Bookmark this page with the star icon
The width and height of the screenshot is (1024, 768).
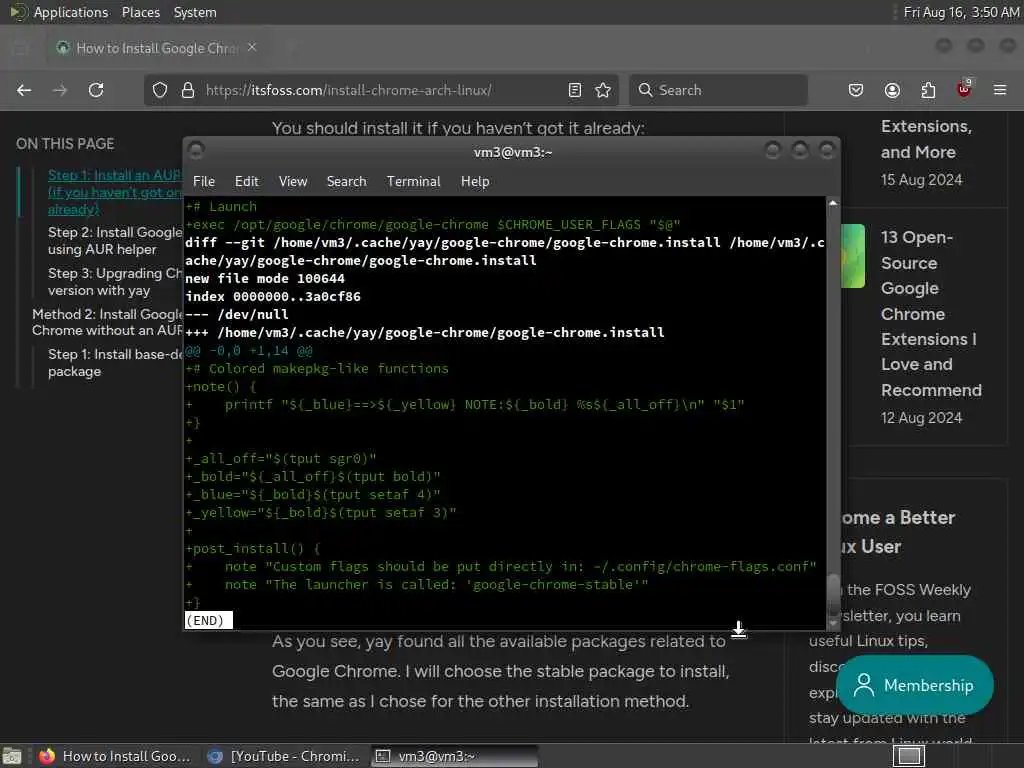tap(603, 90)
